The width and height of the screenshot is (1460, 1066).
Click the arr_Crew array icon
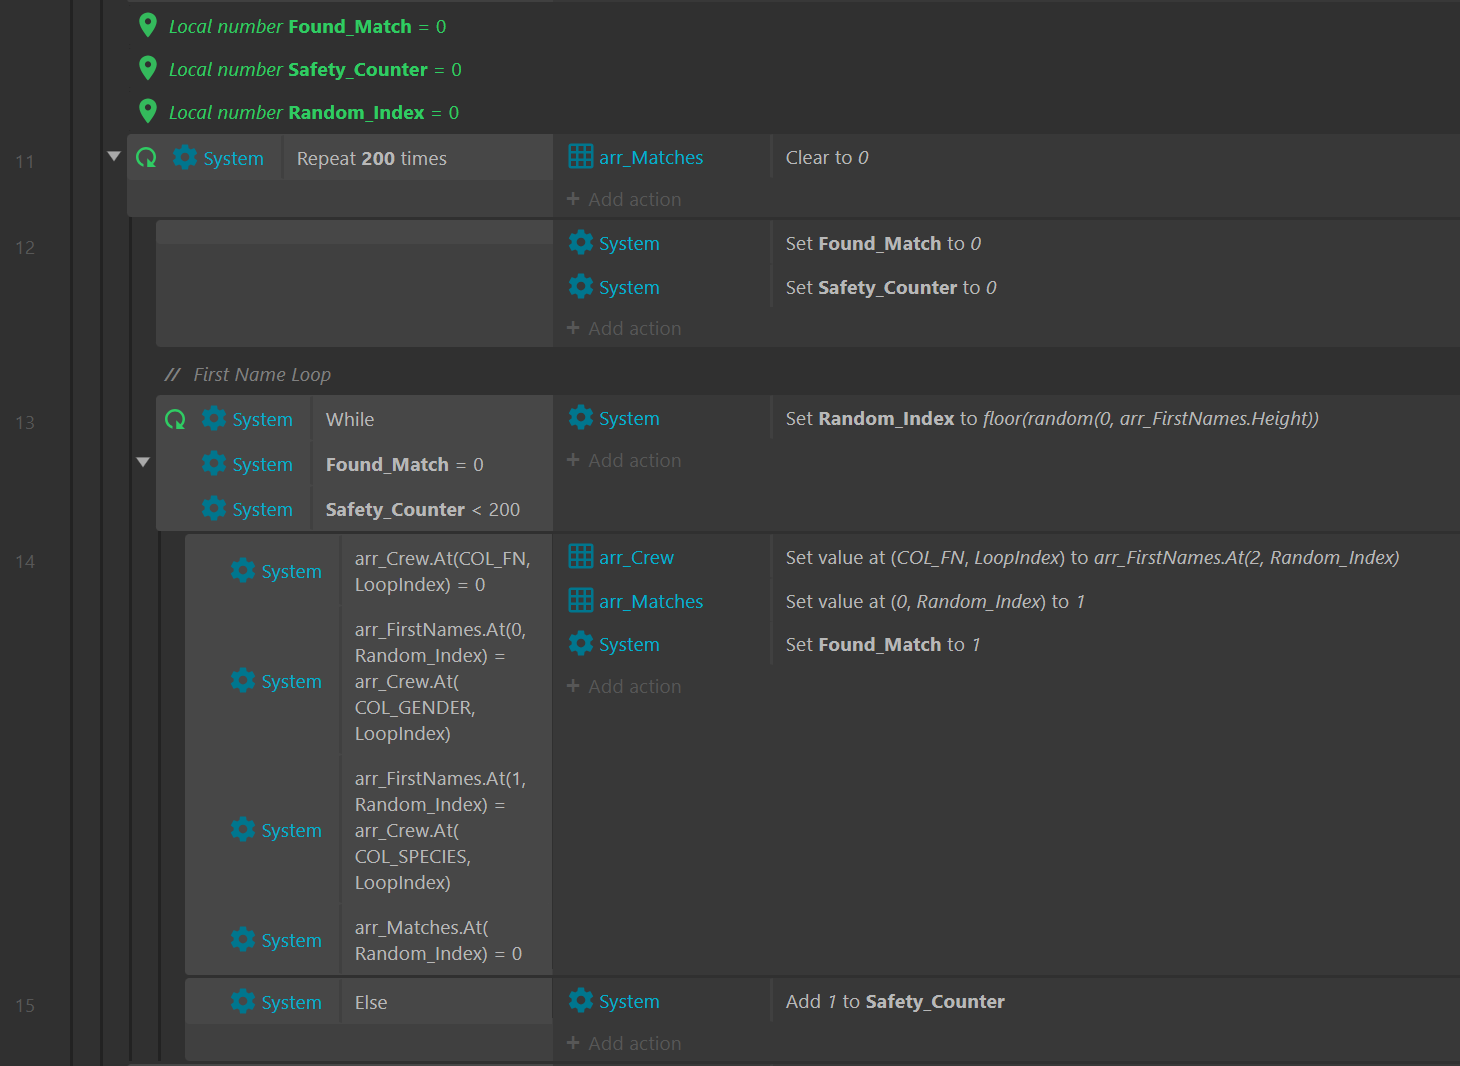tap(581, 557)
